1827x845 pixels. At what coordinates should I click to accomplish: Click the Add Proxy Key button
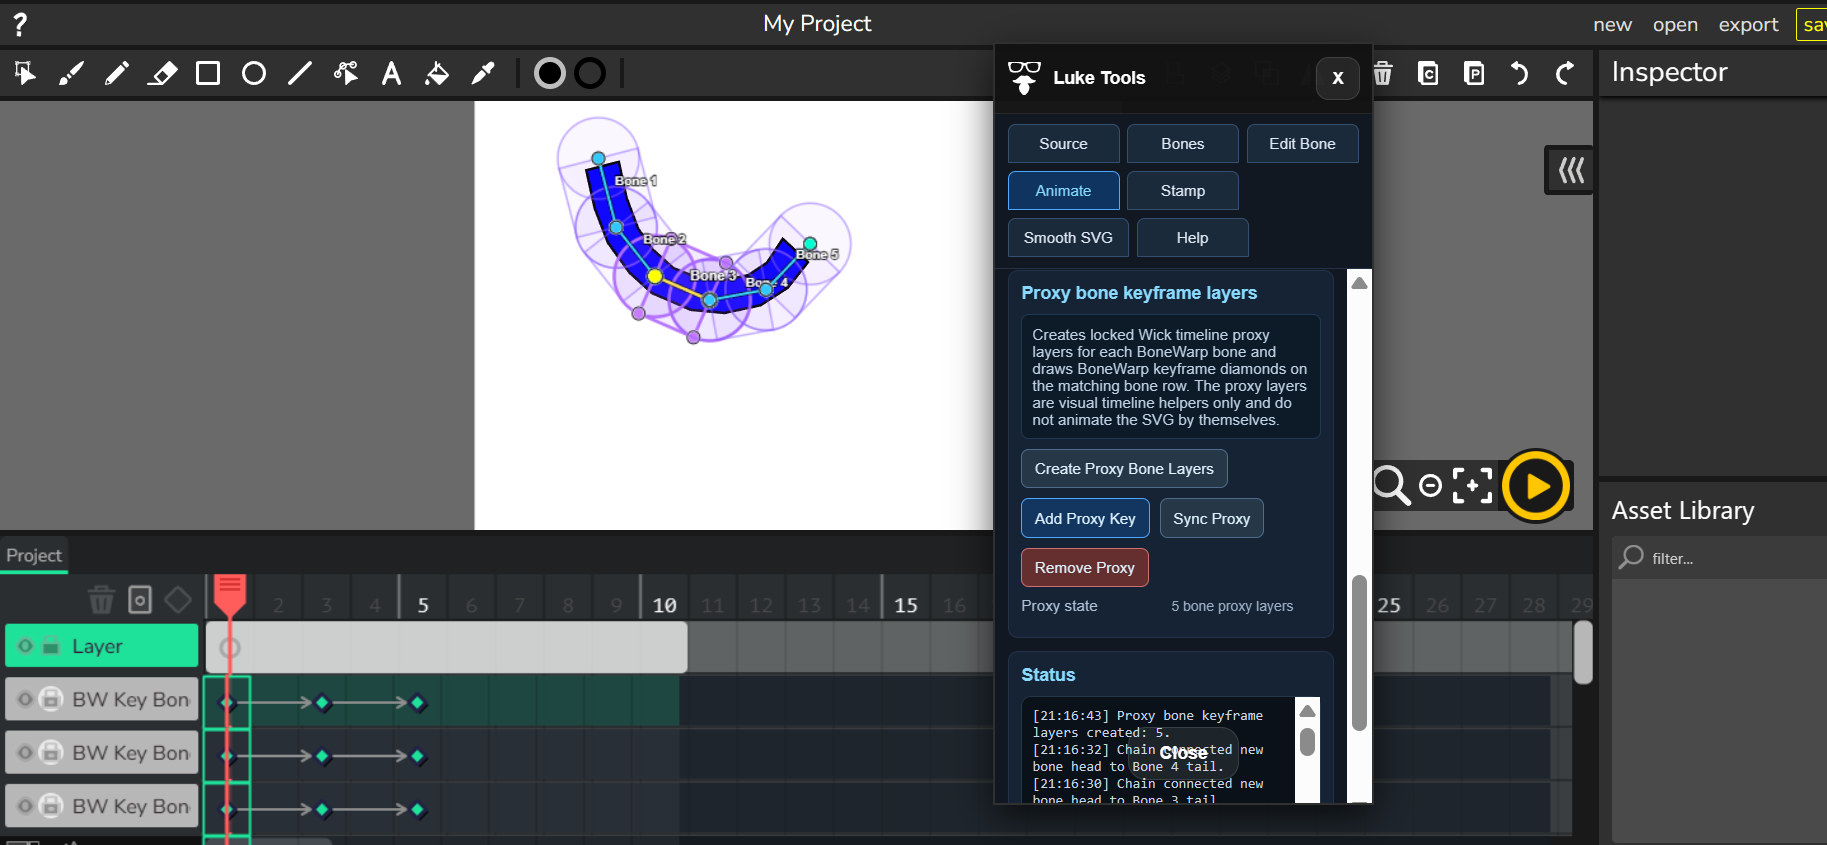(x=1085, y=518)
